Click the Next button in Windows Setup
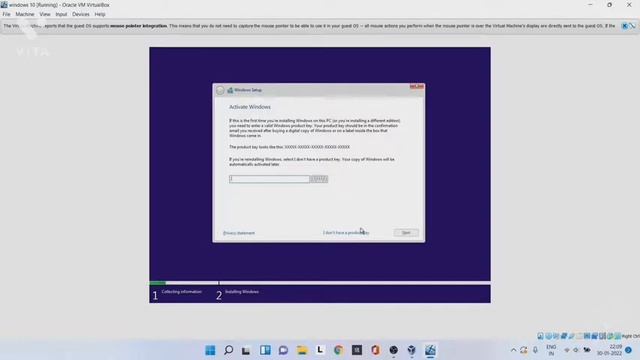Image resolution: width=640 pixels, height=360 pixels. point(406,233)
